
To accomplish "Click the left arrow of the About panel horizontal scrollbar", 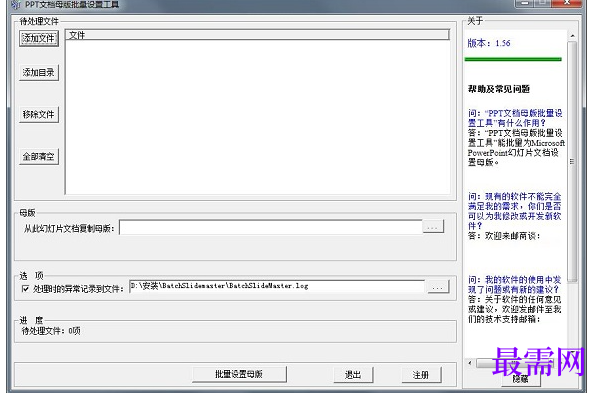I will click(x=470, y=363).
